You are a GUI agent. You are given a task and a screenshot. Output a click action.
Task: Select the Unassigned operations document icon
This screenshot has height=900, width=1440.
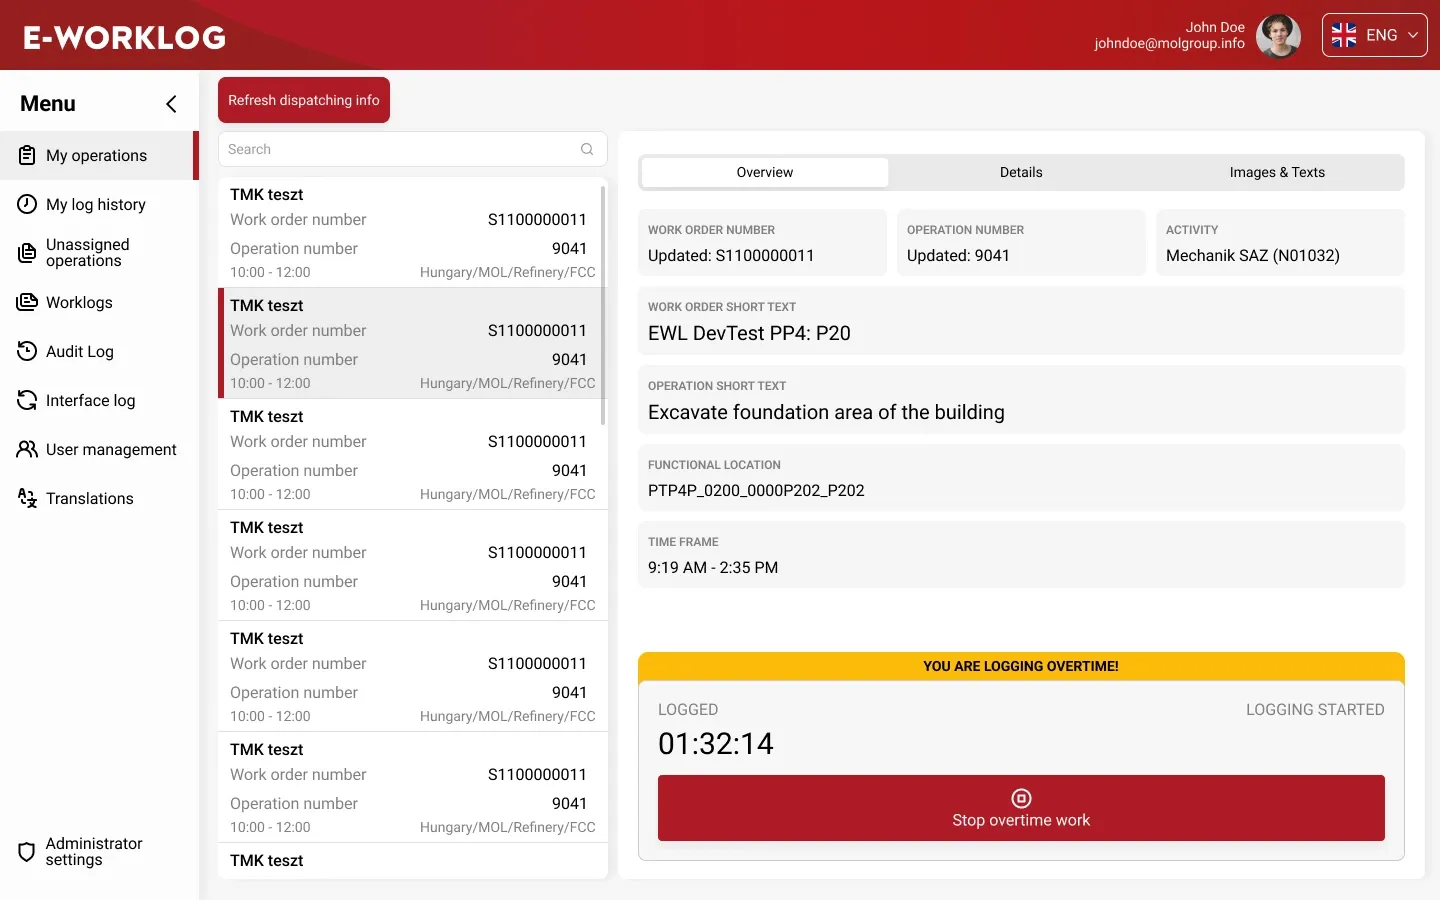pyautogui.click(x=27, y=253)
